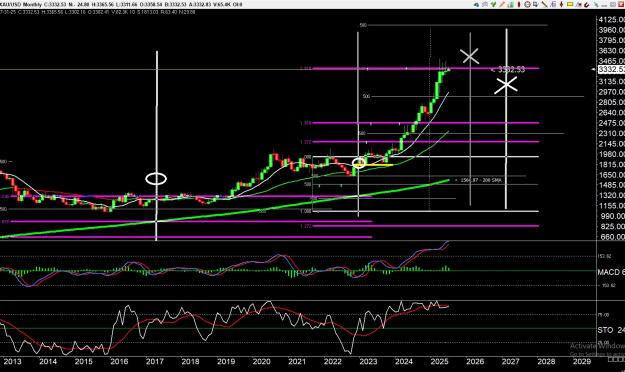
Task: Select the circular crosshair target icon
Action: [x=527, y=4]
